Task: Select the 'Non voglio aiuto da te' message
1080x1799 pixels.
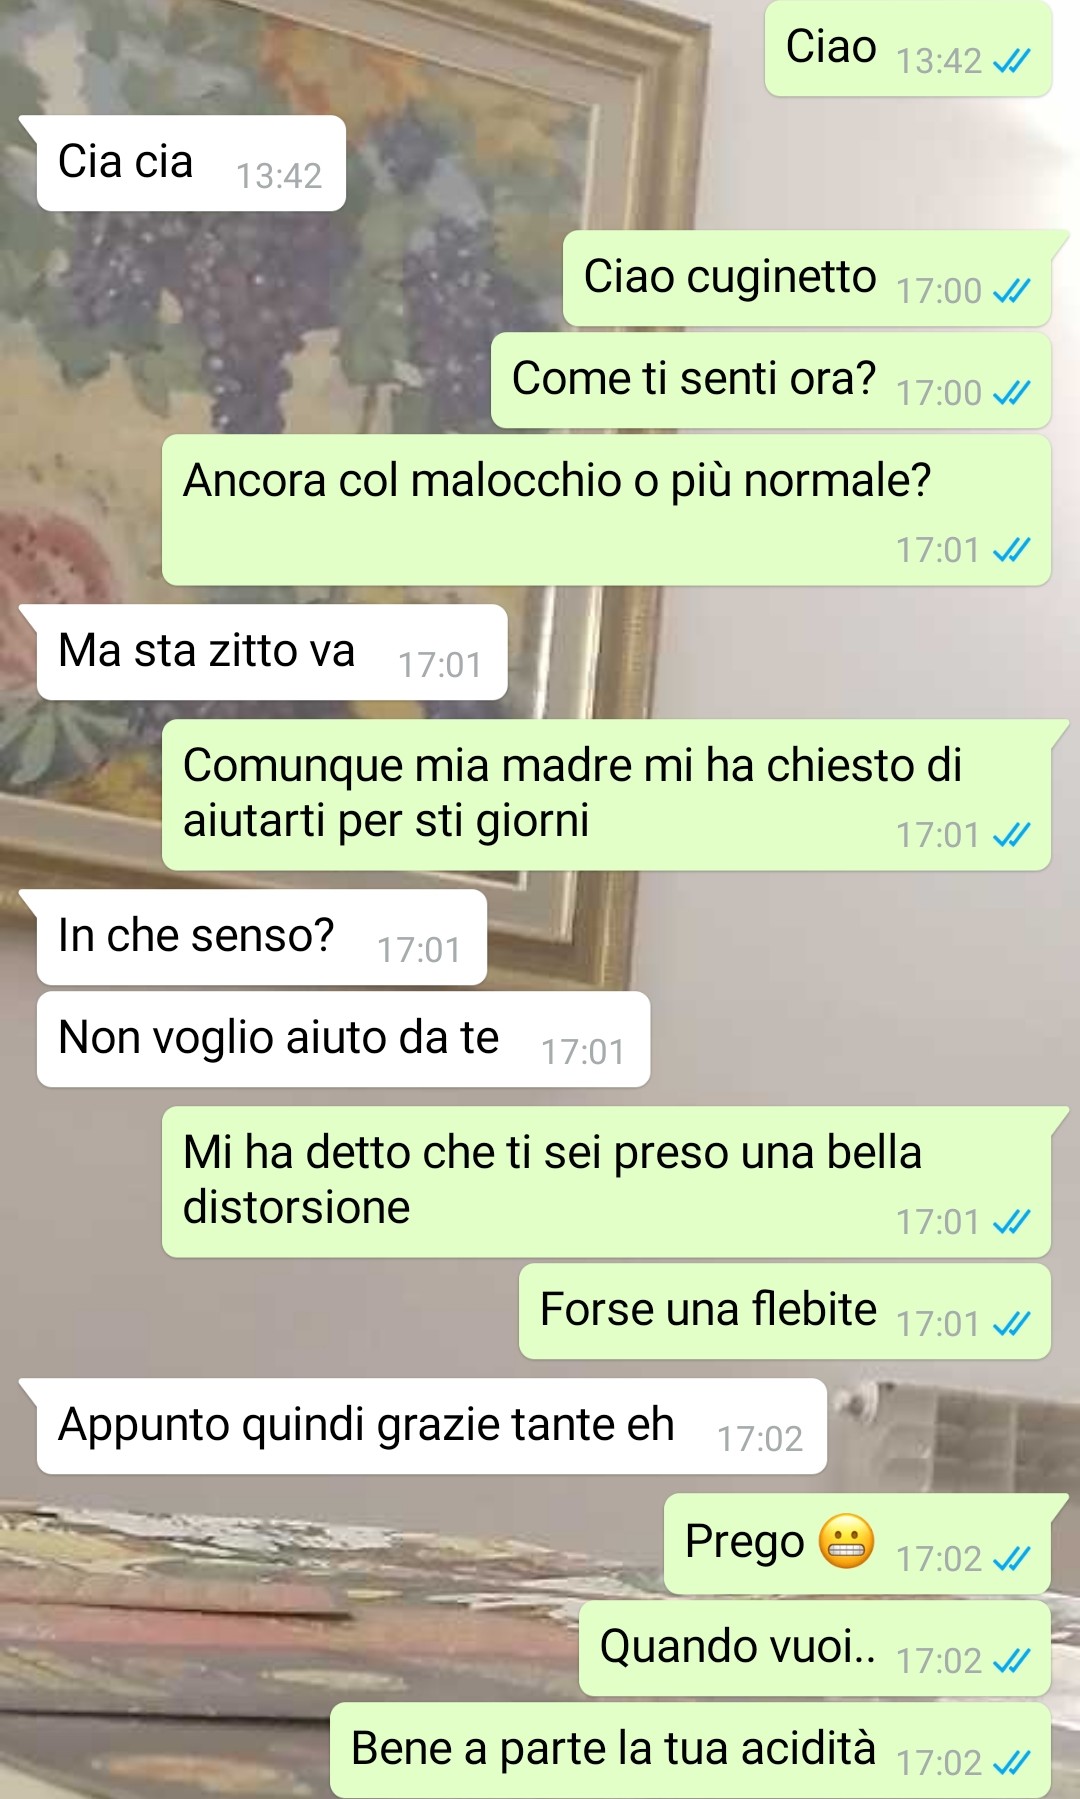Action: click(x=343, y=1039)
